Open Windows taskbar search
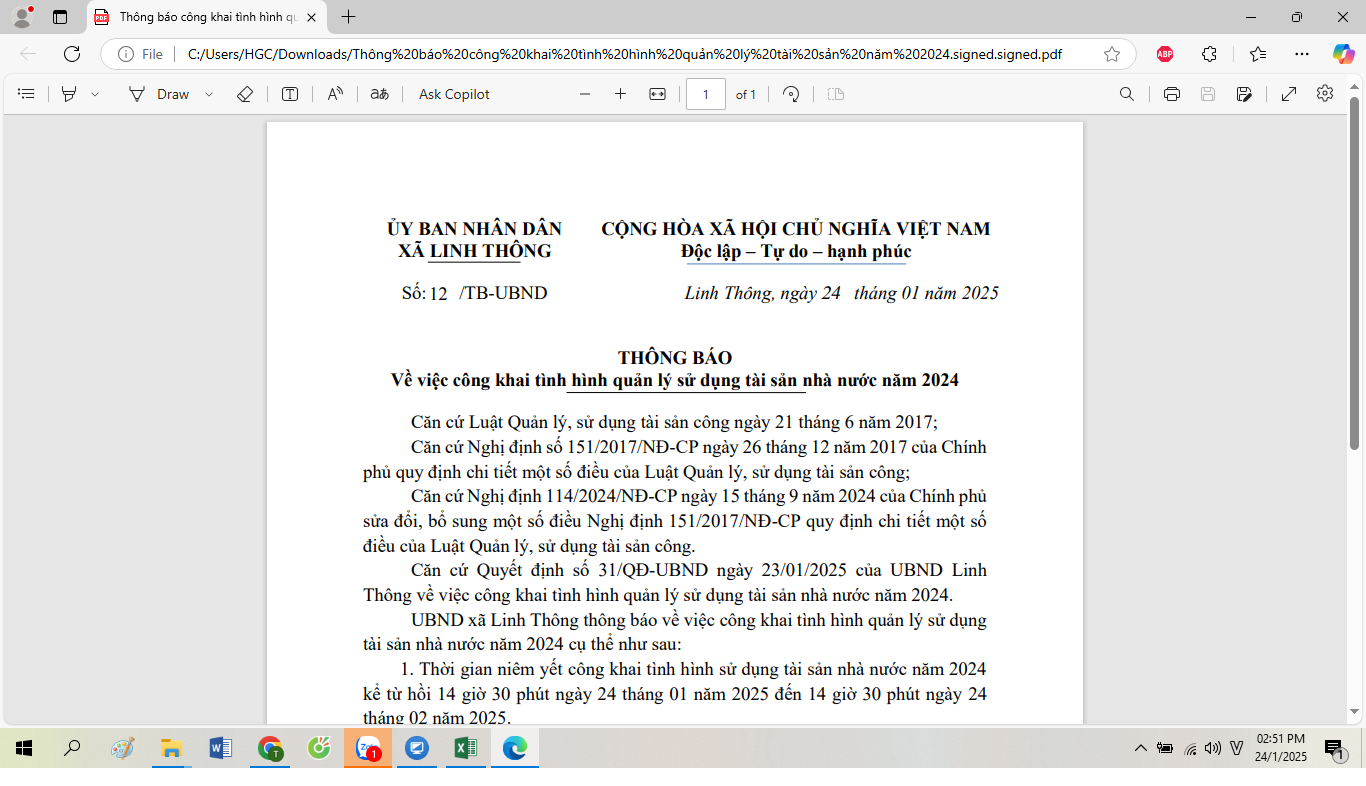 (72, 748)
